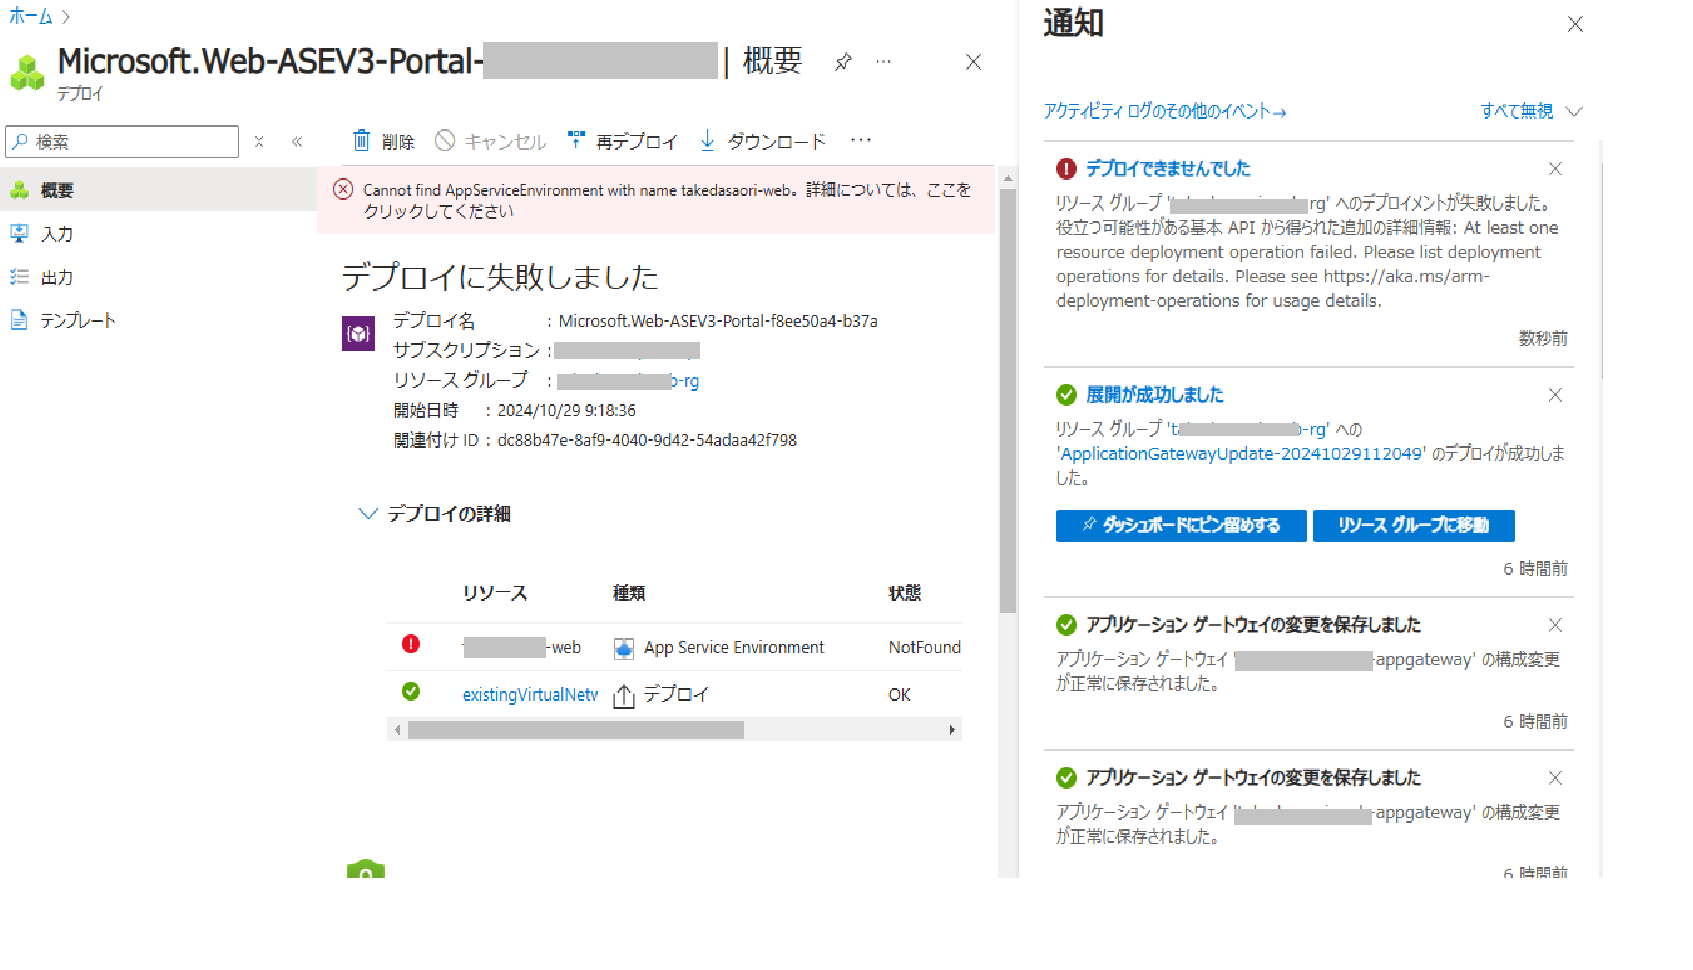Open the resource group link ending -rg

(x=628, y=381)
